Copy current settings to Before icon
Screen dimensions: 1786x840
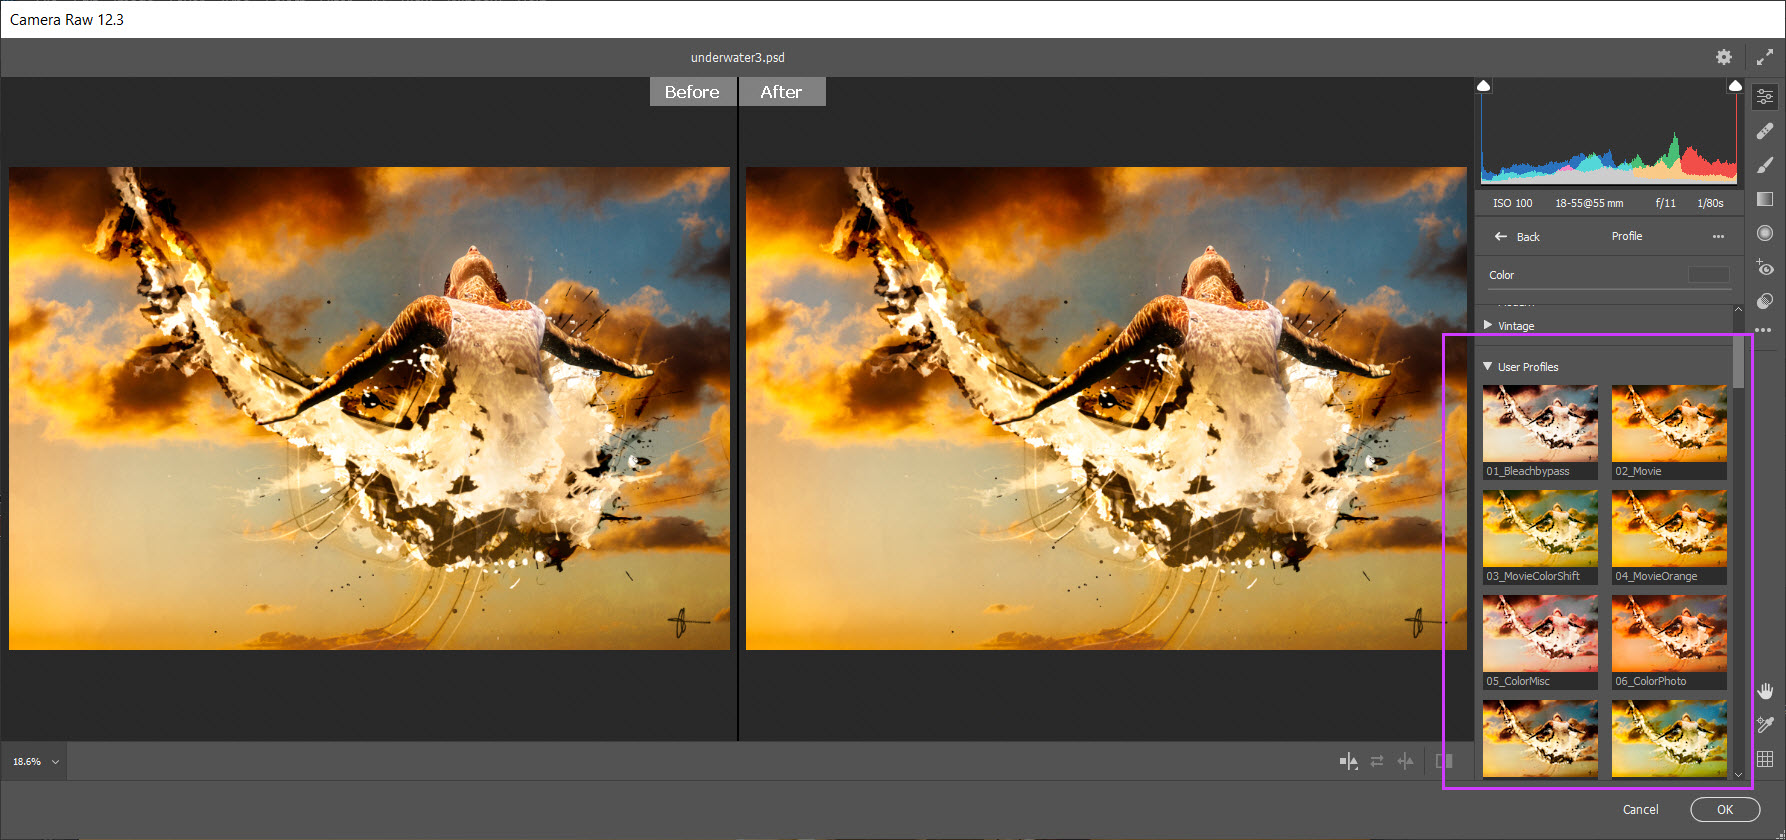point(1406,762)
